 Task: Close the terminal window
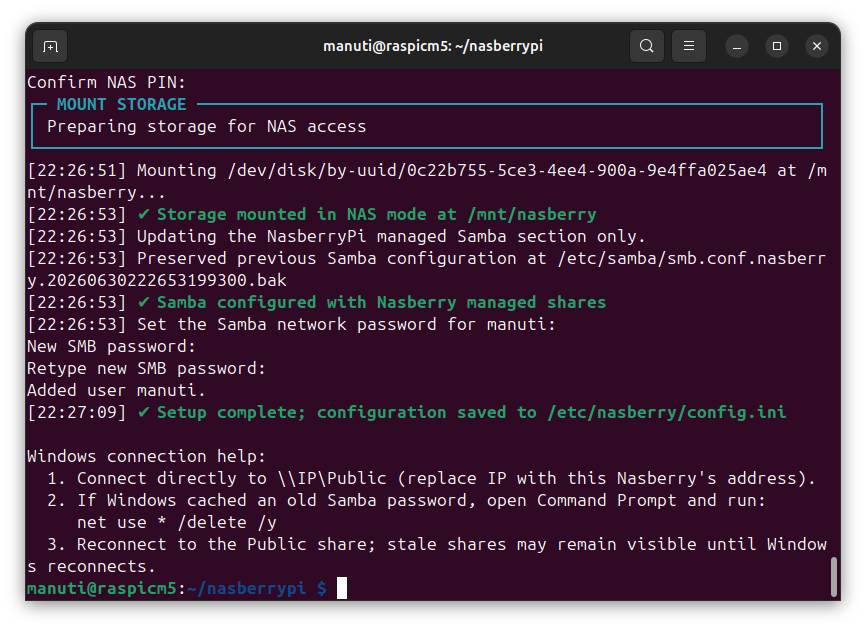click(817, 46)
